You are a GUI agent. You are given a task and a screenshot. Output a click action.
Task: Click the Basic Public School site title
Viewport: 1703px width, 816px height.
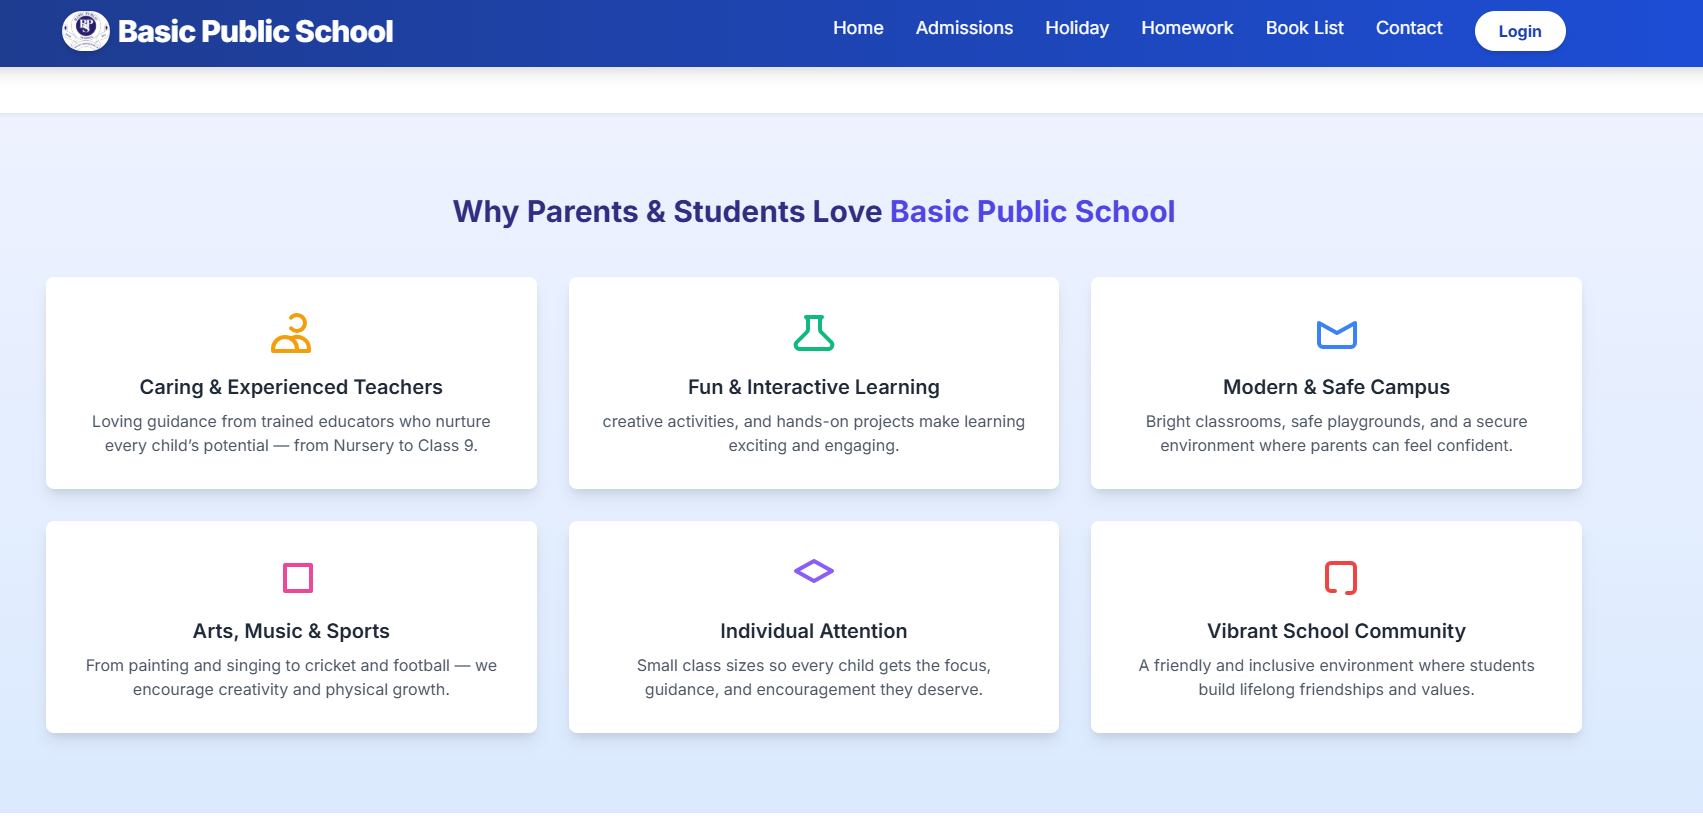tap(255, 32)
